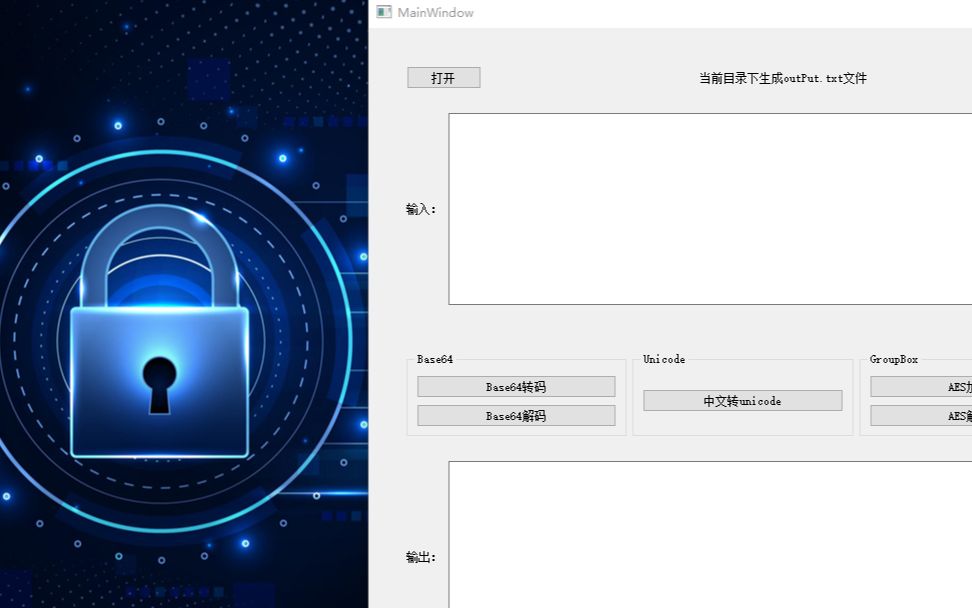Screen dimensions: 972x608
Task: Click the lower AES button in GroupBox
Action: [921, 416]
